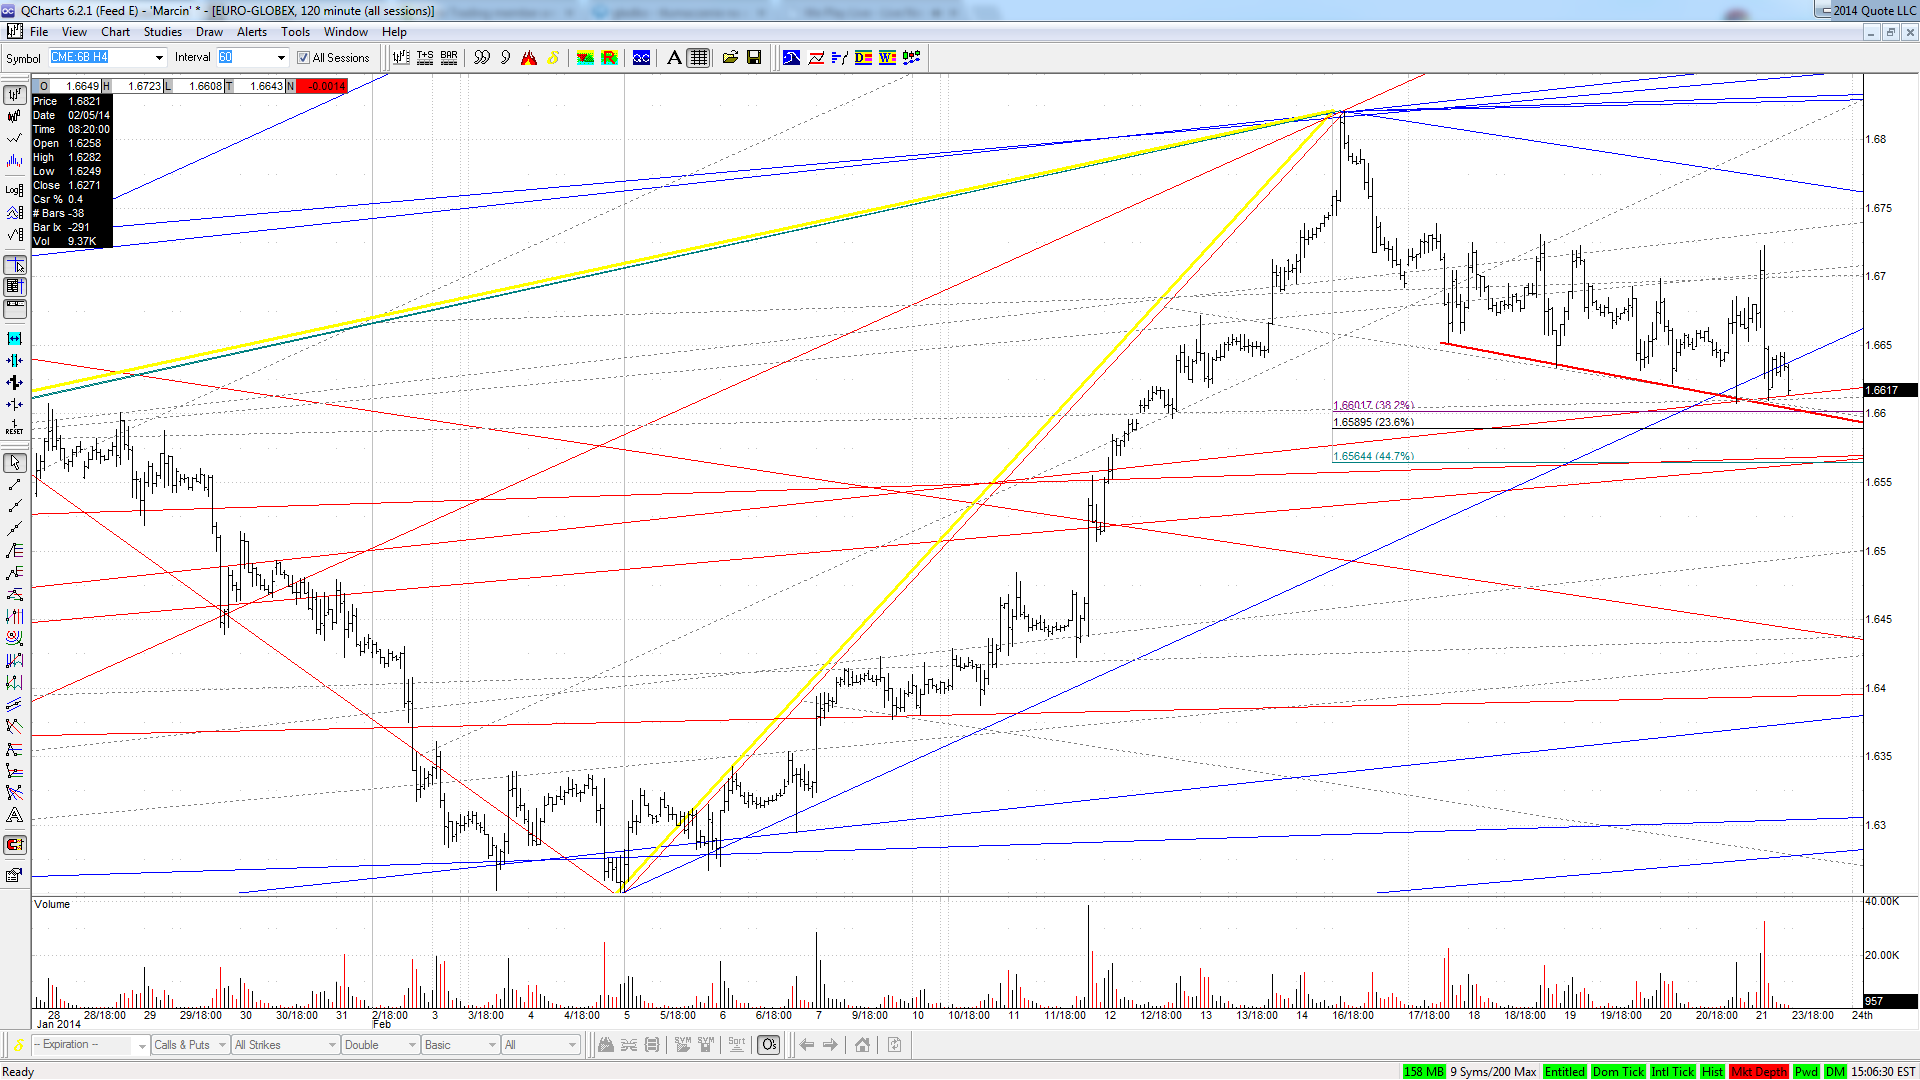This screenshot has width=1920, height=1080.
Task: Click the back arrow in bottom toolbar
Action: pyautogui.click(x=807, y=1045)
